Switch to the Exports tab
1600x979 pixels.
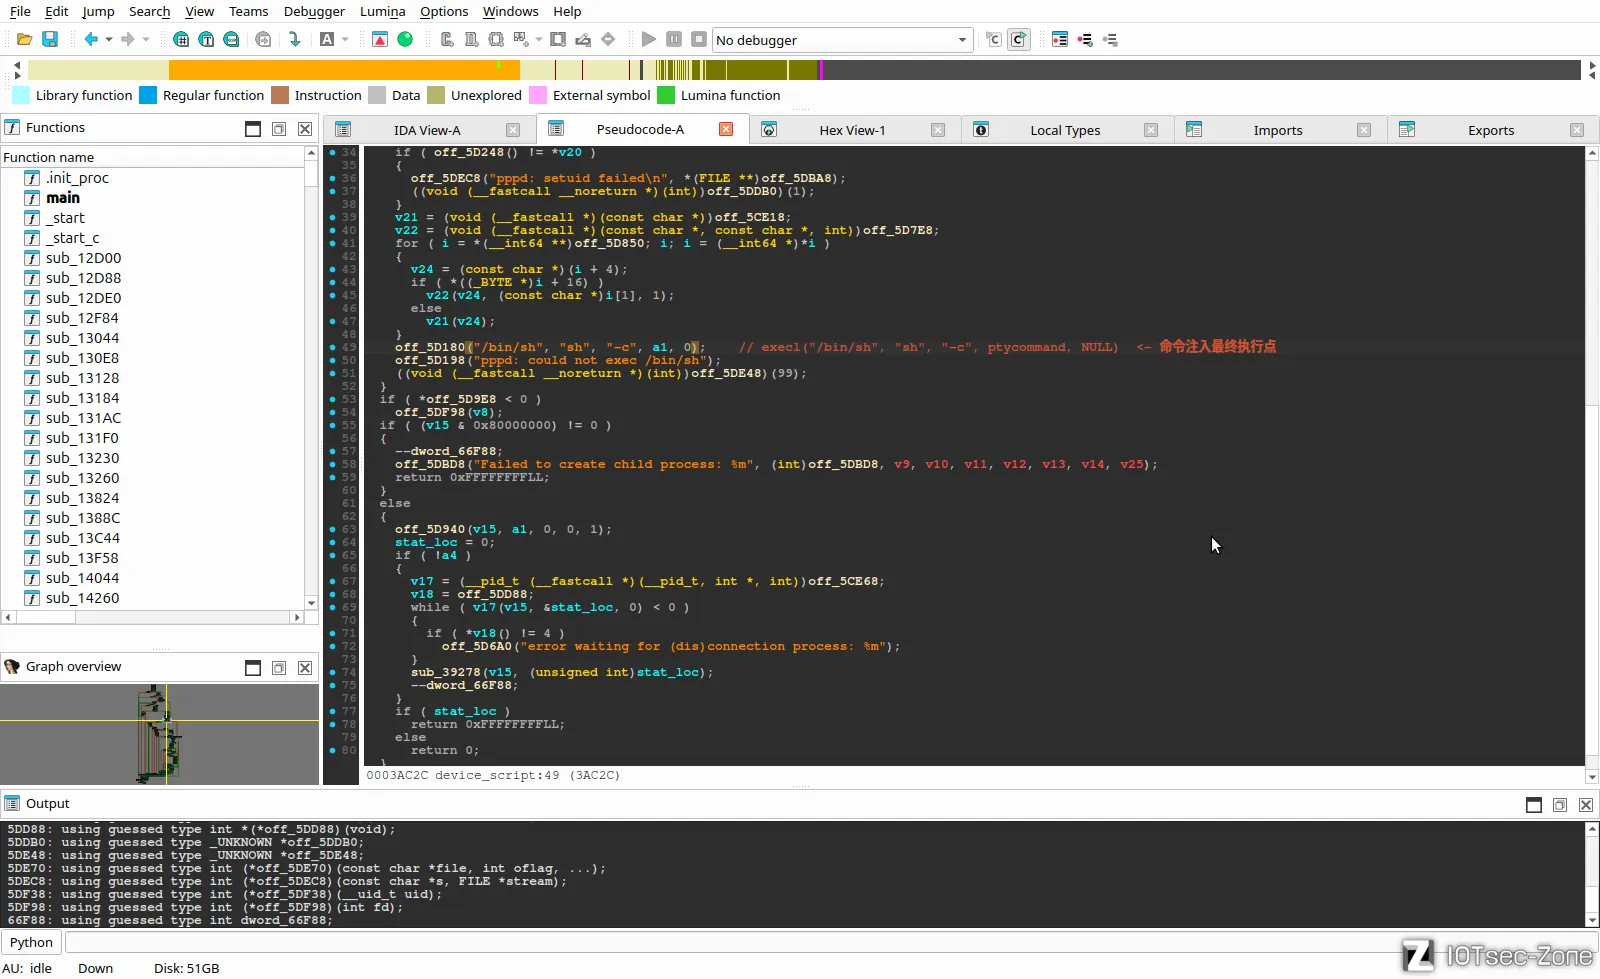coord(1491,130)
